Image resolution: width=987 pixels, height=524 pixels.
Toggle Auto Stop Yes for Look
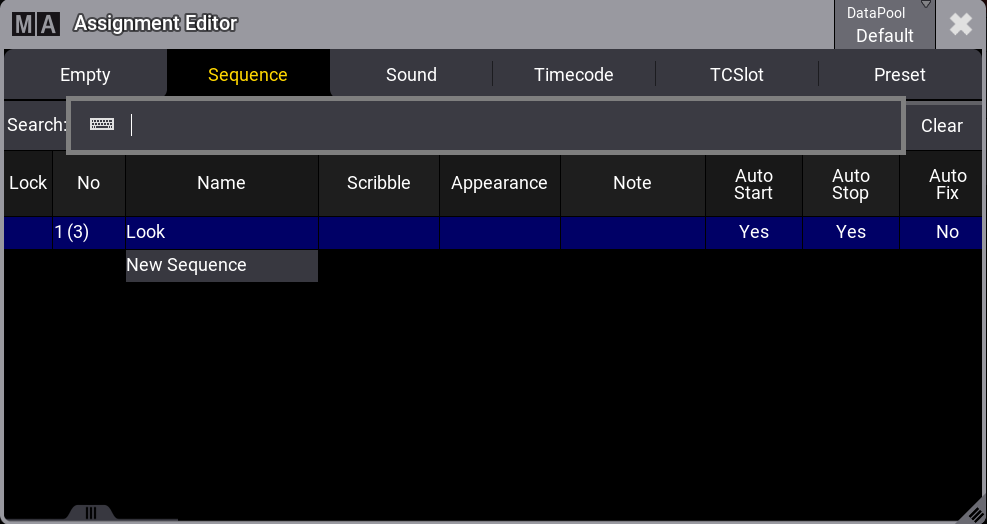pyautogui.click(x=850, y=232)
